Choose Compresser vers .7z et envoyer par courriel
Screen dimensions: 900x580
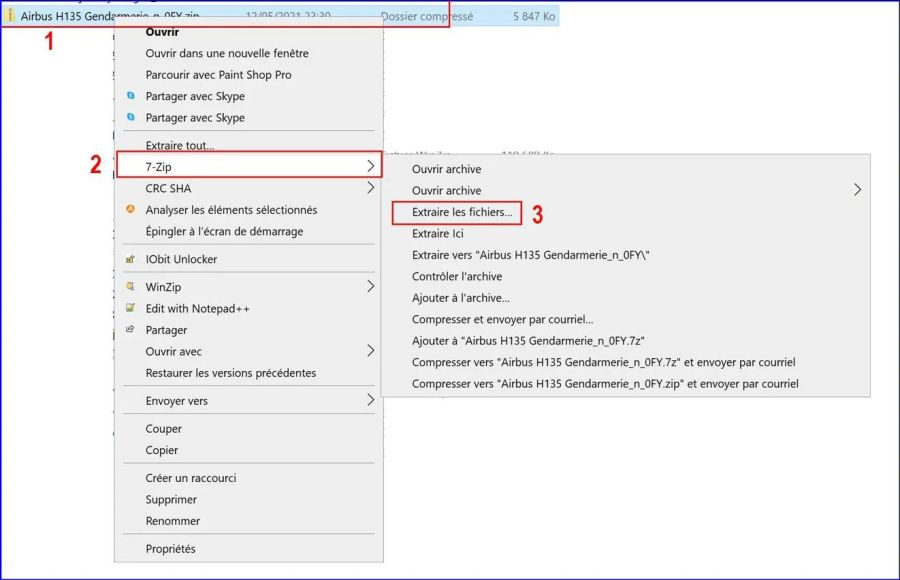604,362
